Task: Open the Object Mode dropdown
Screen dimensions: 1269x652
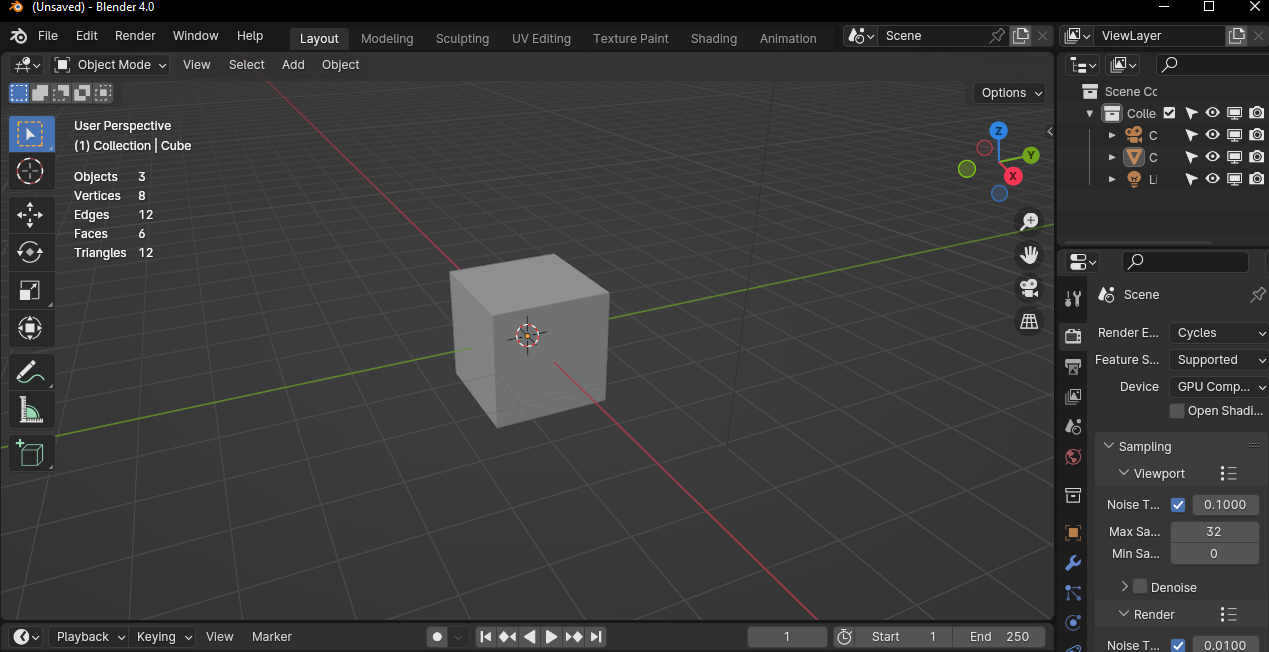Action: 111,65
